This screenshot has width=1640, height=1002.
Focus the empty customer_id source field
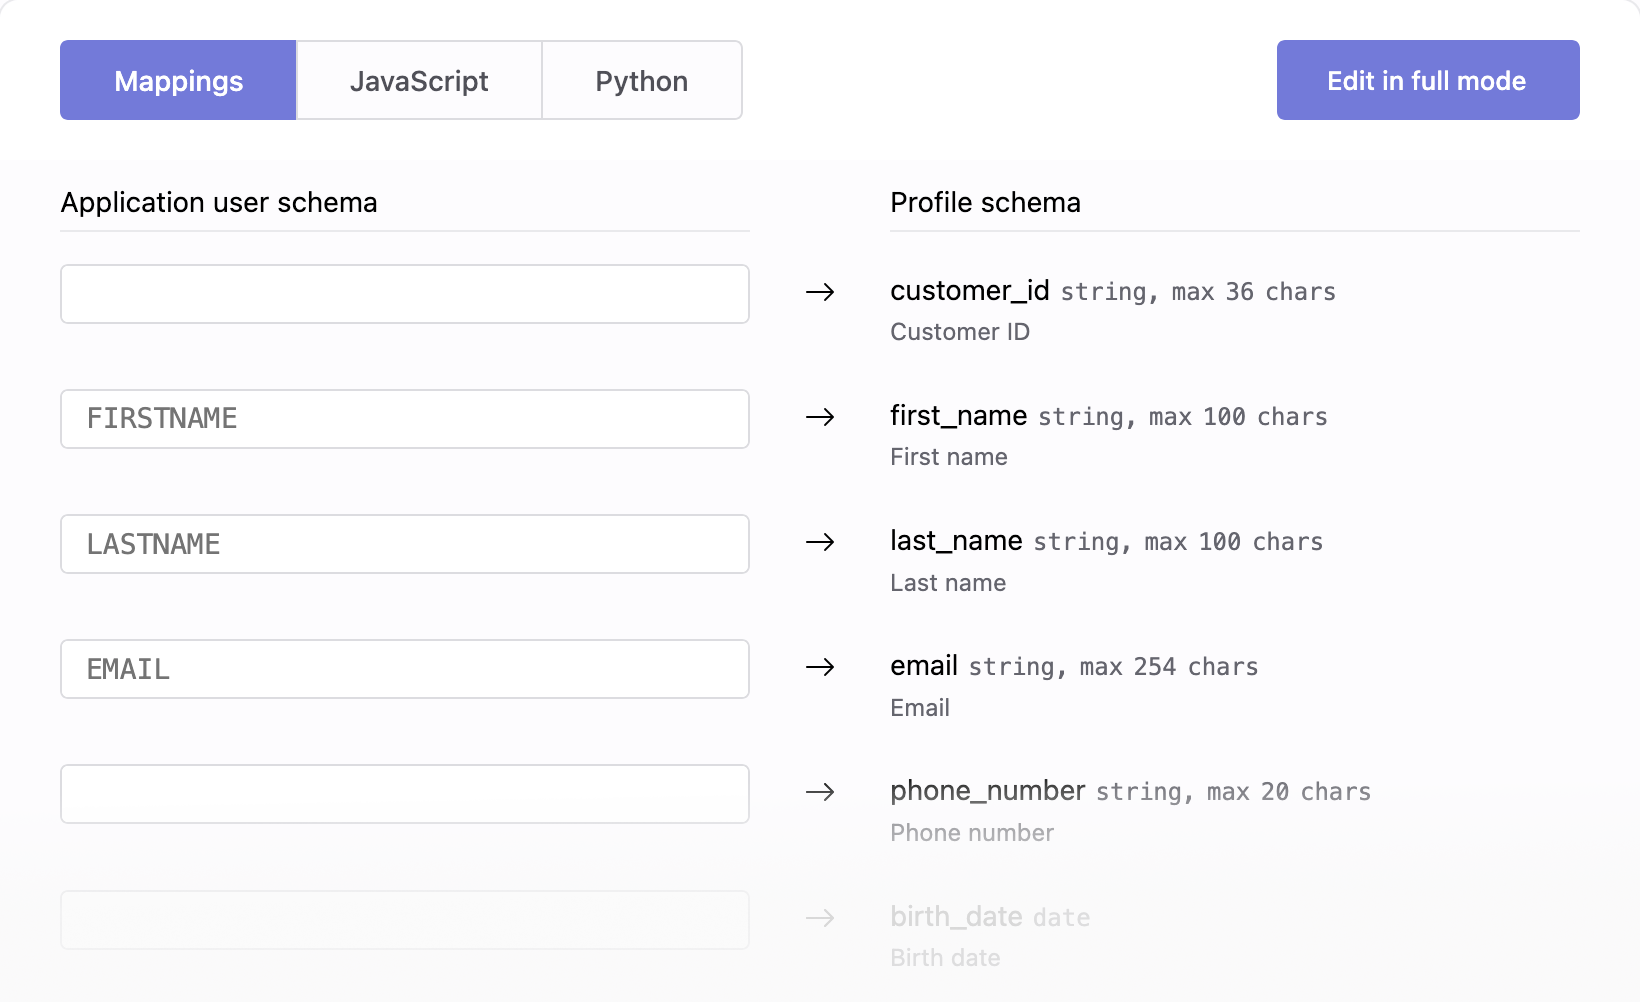click(404, 294)
